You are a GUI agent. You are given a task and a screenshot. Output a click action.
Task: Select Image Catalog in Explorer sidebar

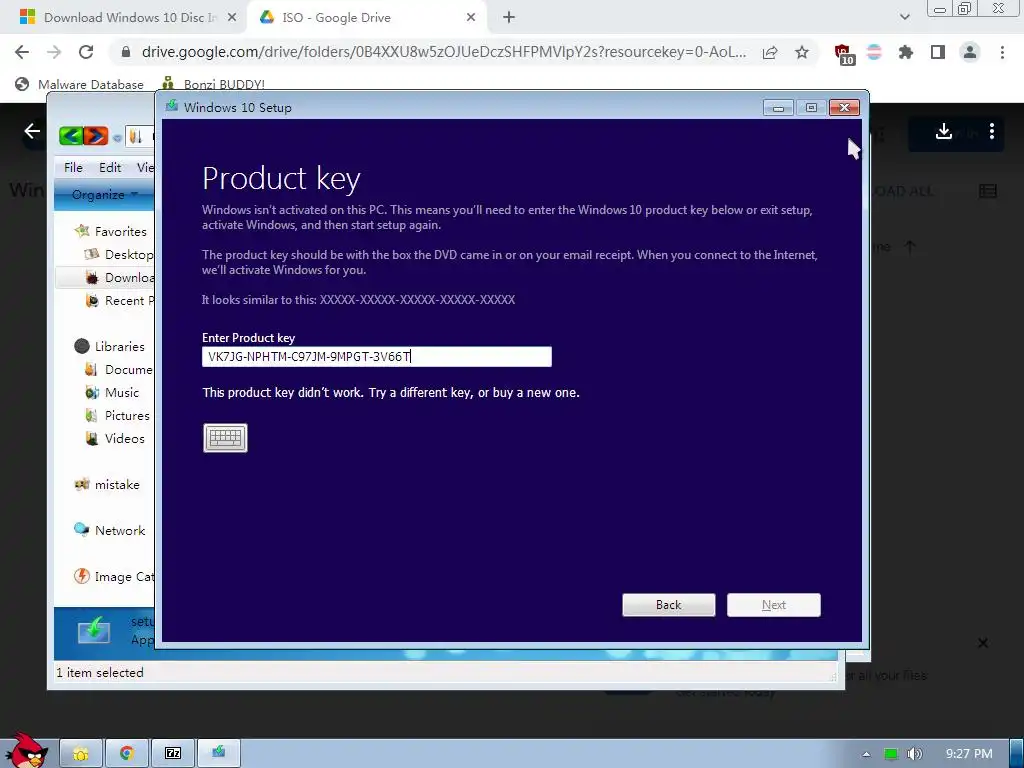pos(114,577)
